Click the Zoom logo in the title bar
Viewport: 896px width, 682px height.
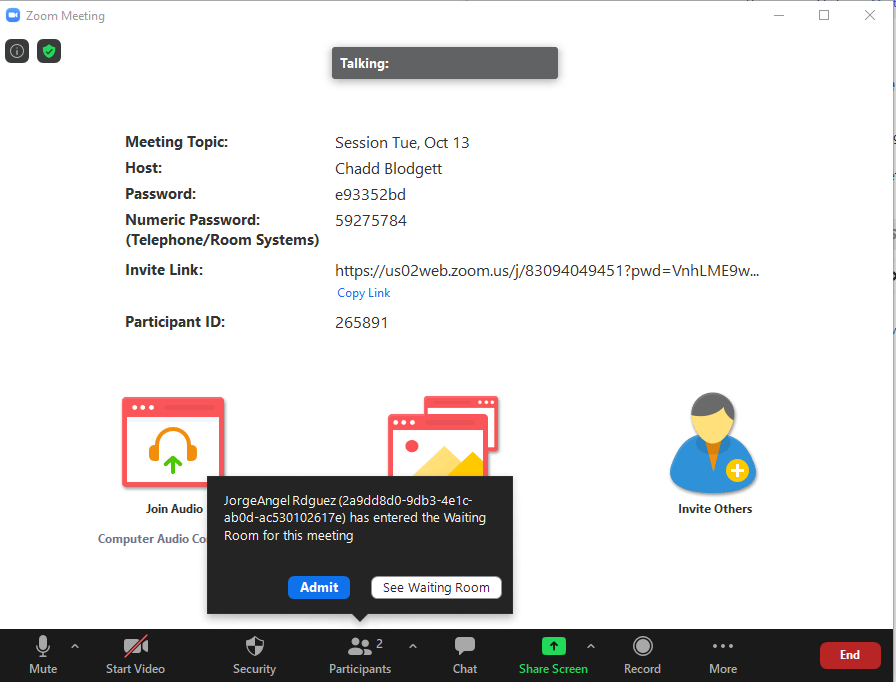coord(13,15)
